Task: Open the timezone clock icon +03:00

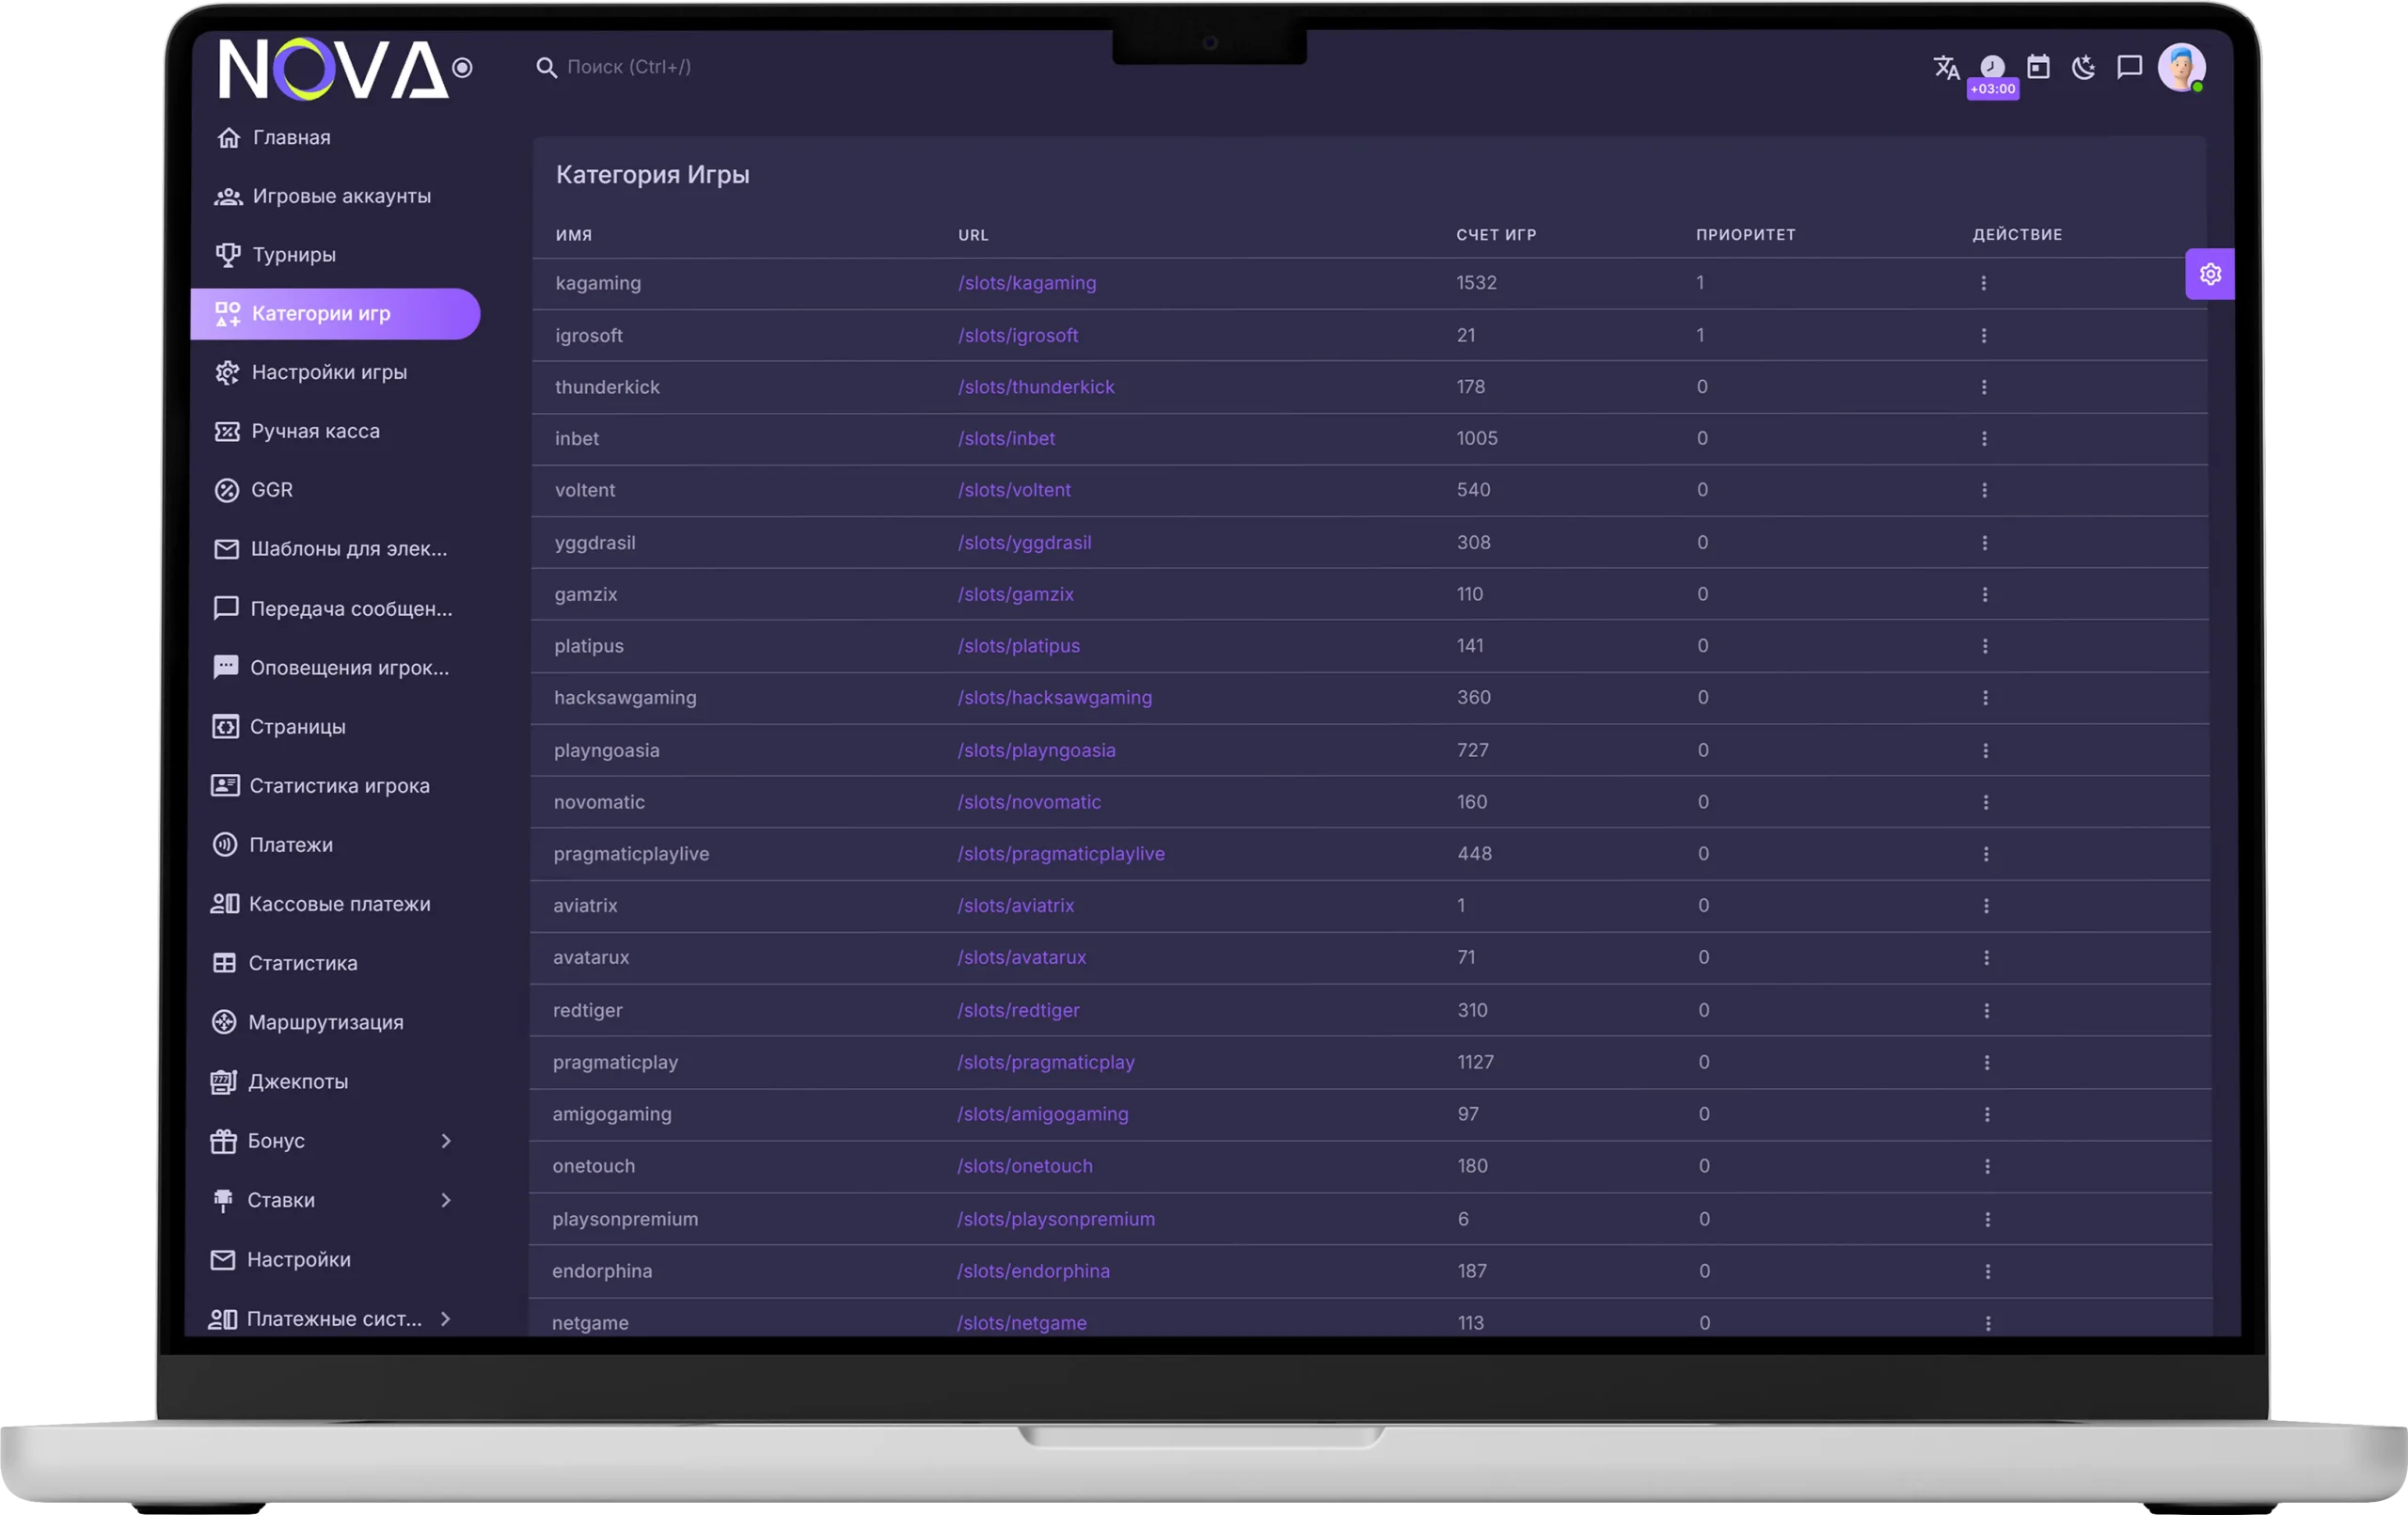Action: point(1992,67)
